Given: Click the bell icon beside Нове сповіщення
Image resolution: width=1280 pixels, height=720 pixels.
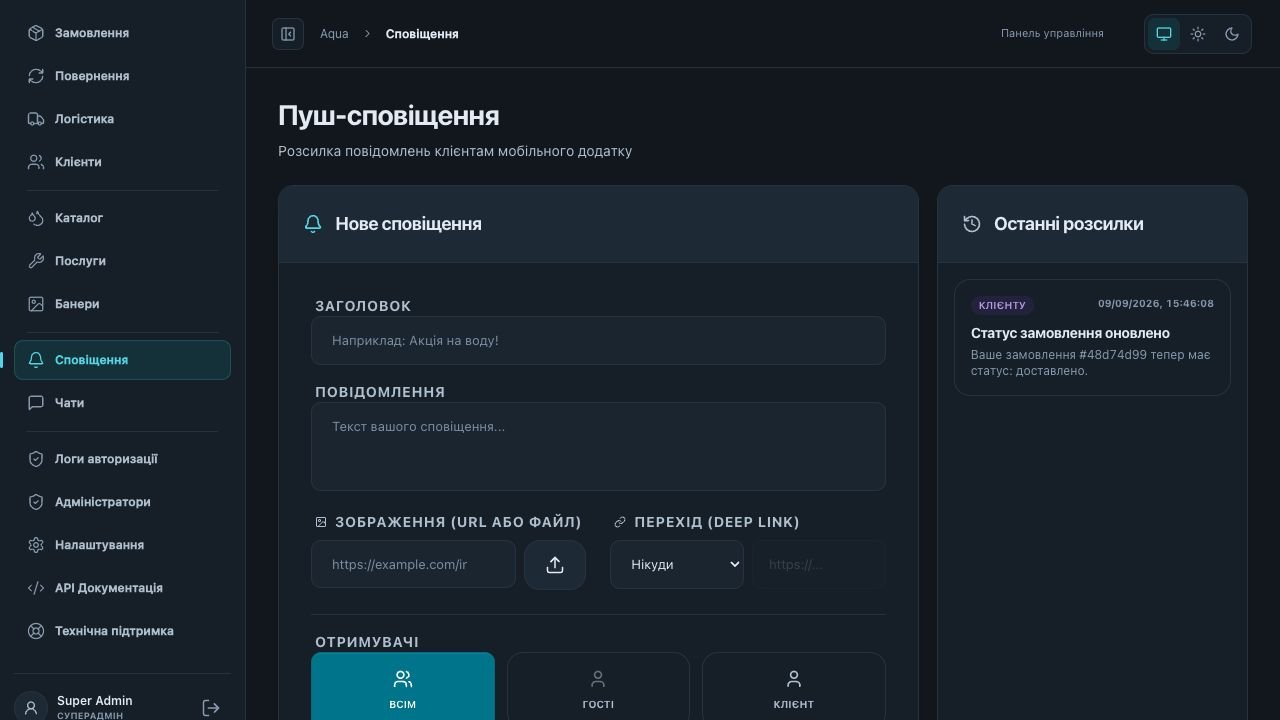Looking at the screenshot, I should pyautogui.click(x=313, y=224).
